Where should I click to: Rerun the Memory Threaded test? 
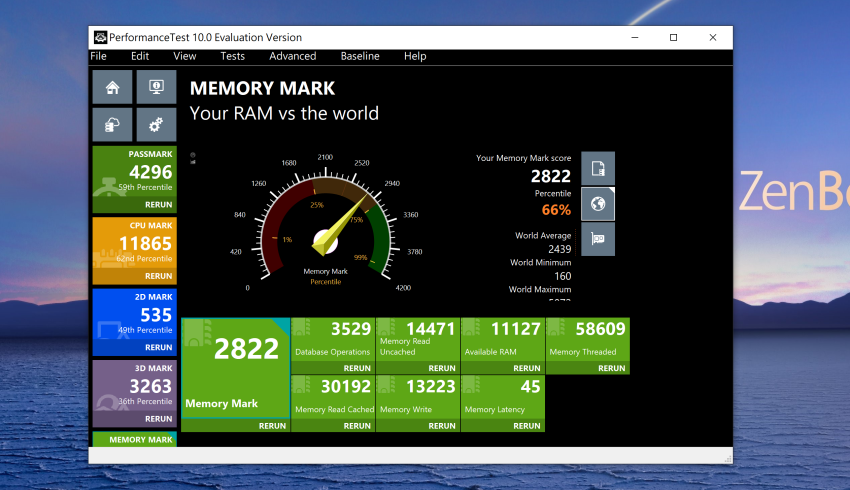click(x=611, y=368)
